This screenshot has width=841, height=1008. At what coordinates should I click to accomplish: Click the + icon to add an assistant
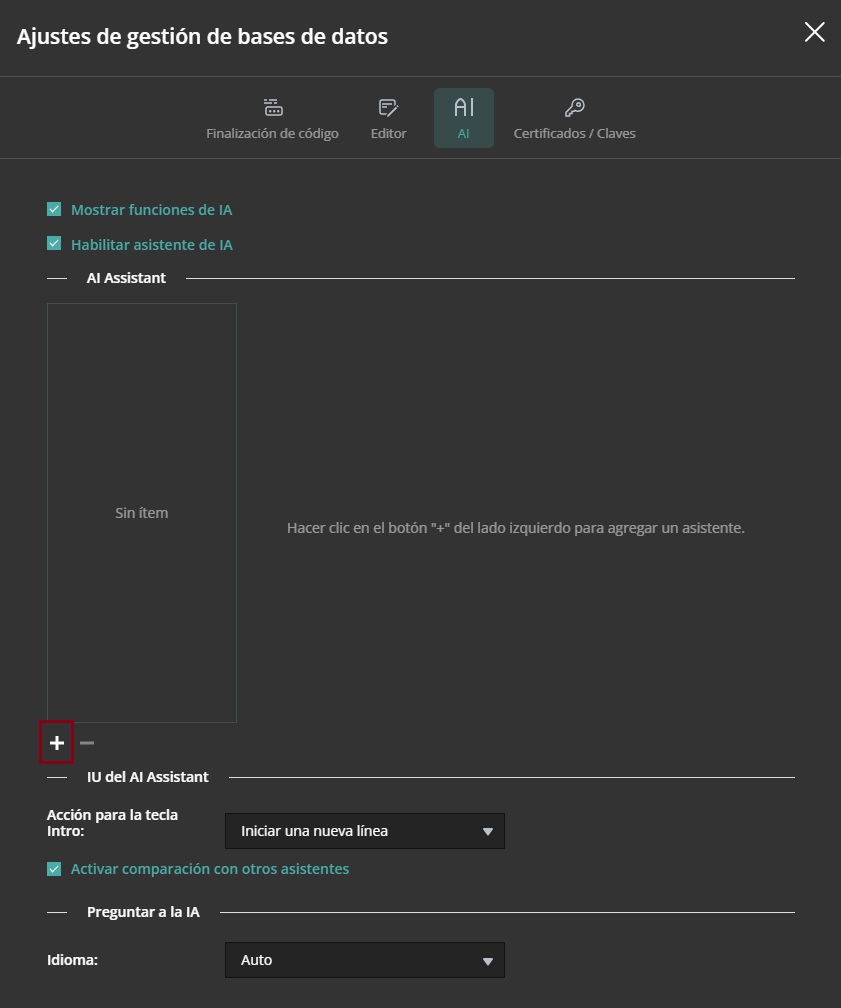(56, 743)
